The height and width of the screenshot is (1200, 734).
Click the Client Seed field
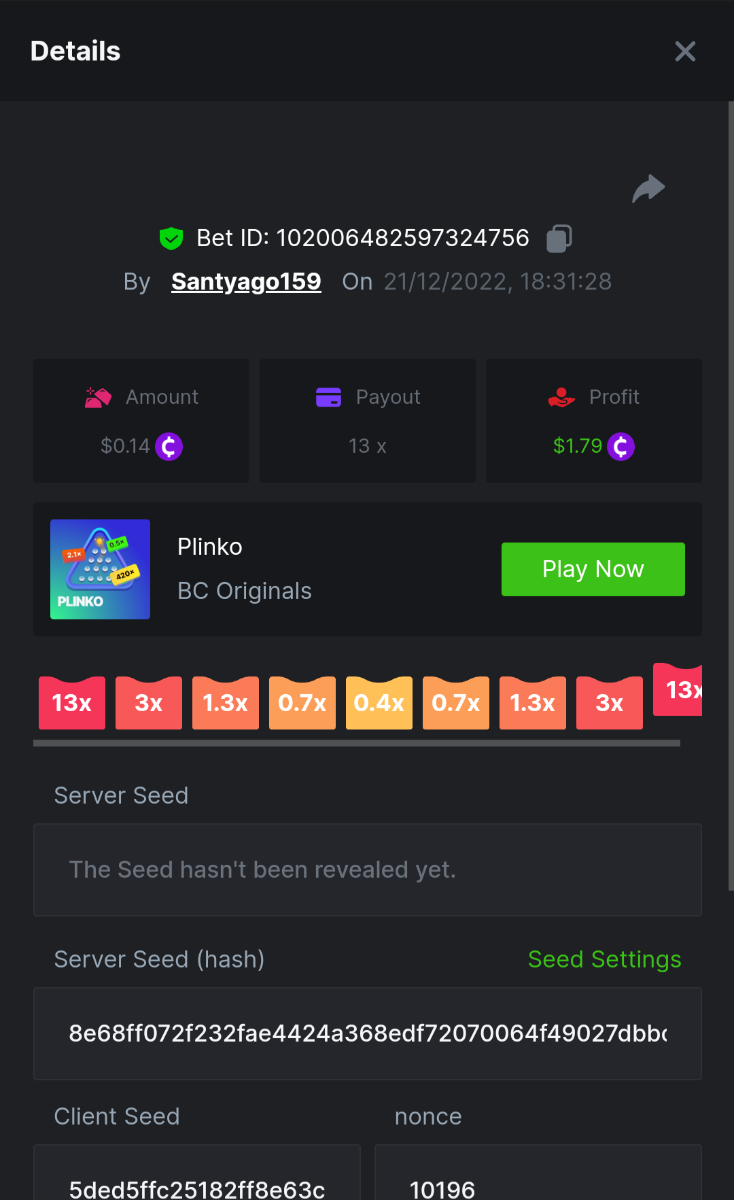[x=197, y=1180]
